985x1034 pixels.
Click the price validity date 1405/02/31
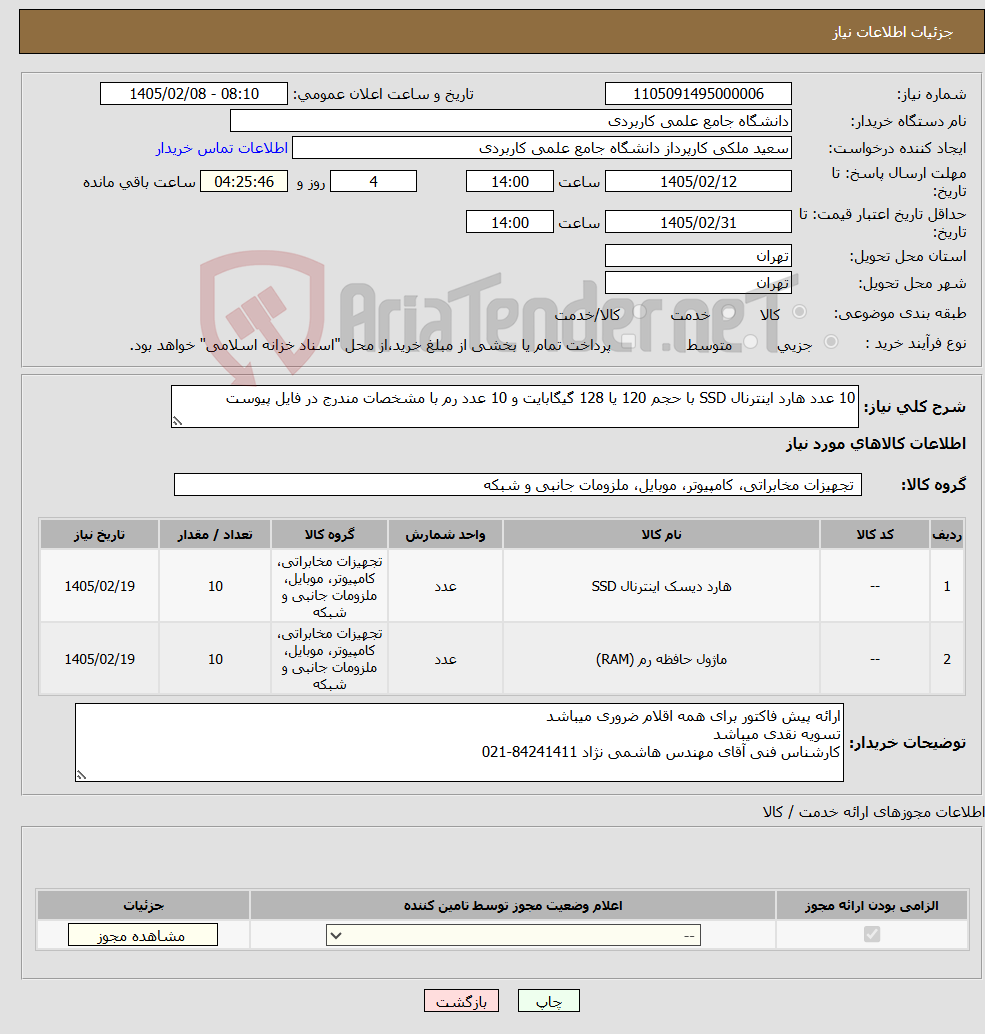[698, 222]
